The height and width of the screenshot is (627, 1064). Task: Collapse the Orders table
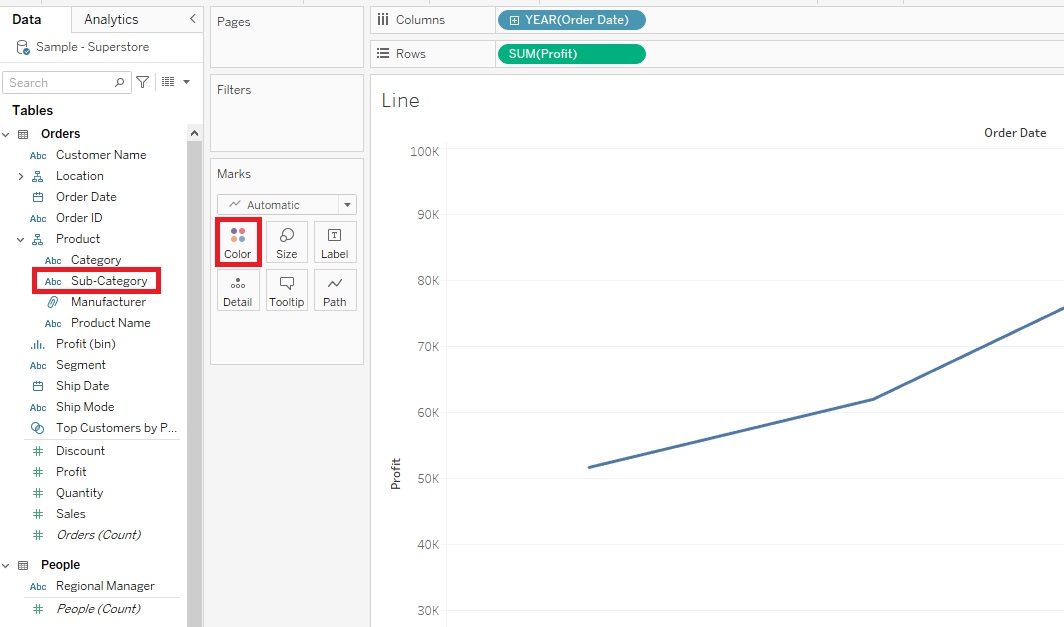[x=5, y=134]
